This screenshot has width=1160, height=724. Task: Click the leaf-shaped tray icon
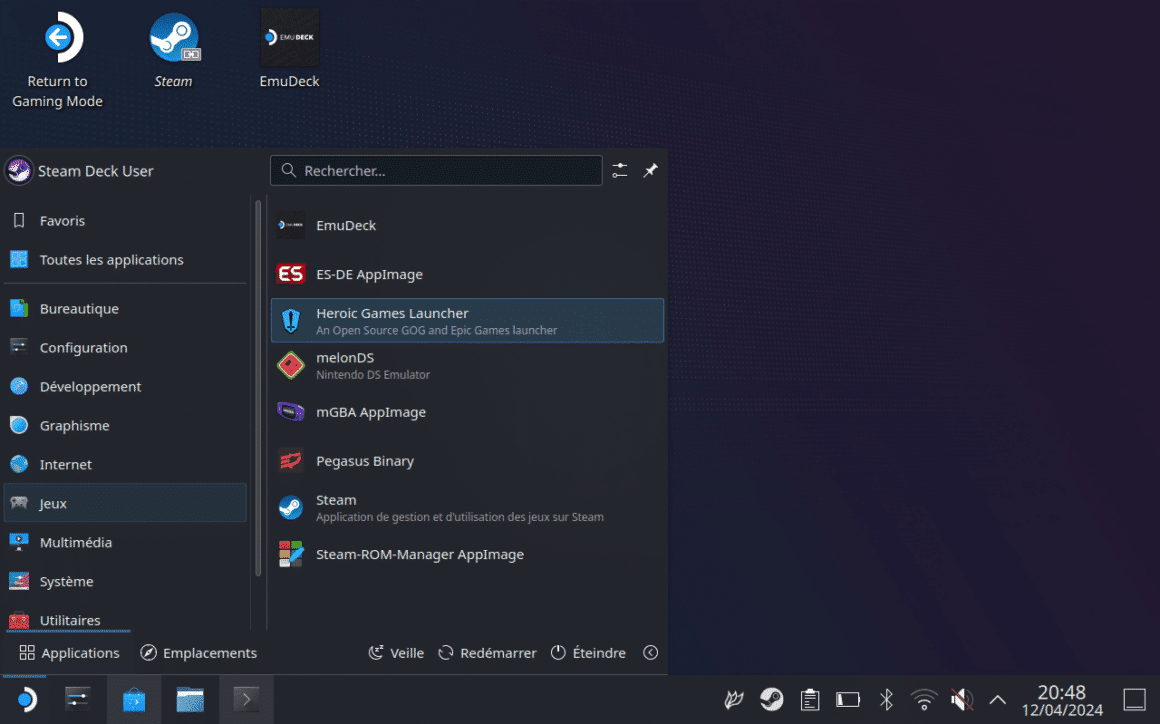point(733,700)
